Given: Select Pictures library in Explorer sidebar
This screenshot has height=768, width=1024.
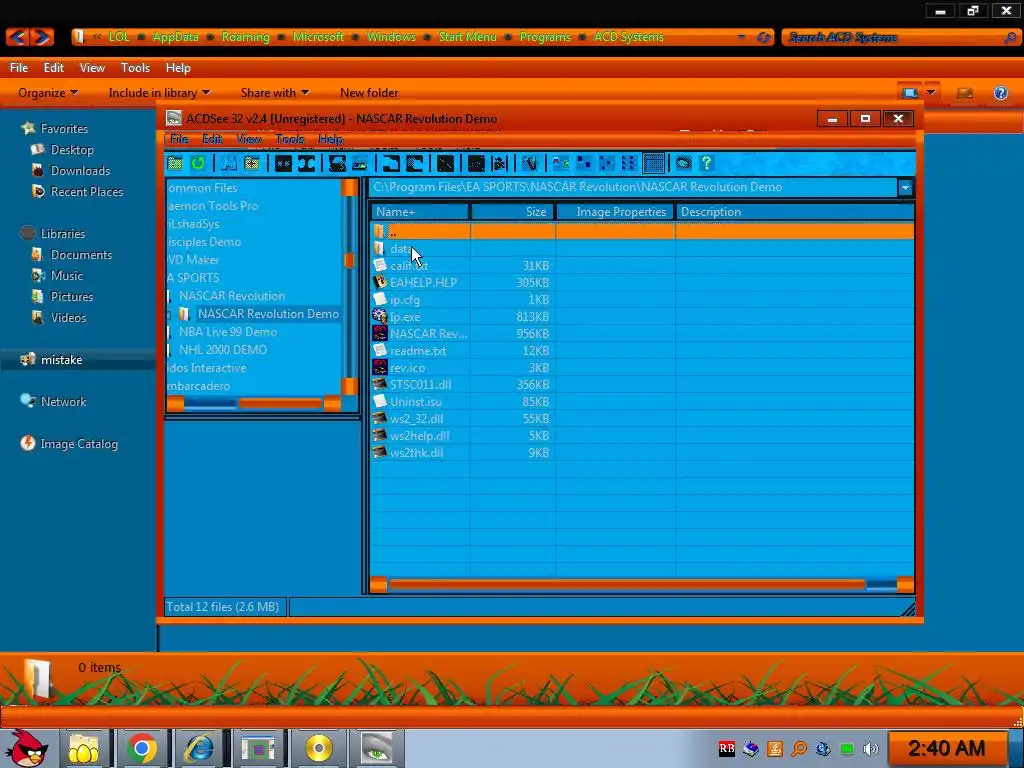Looking at the screenshot, I should click(72, 296).
